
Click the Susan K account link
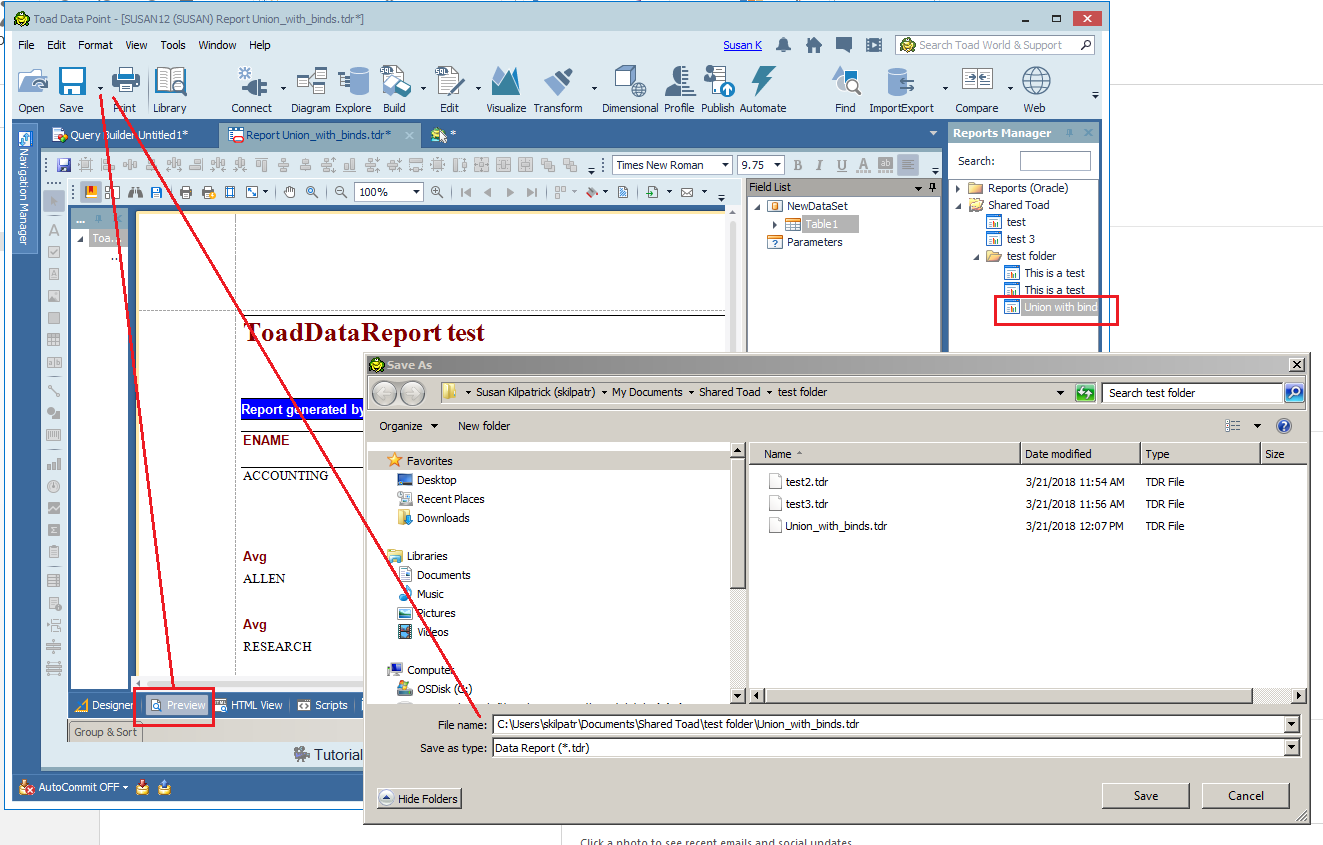point(743,45)
